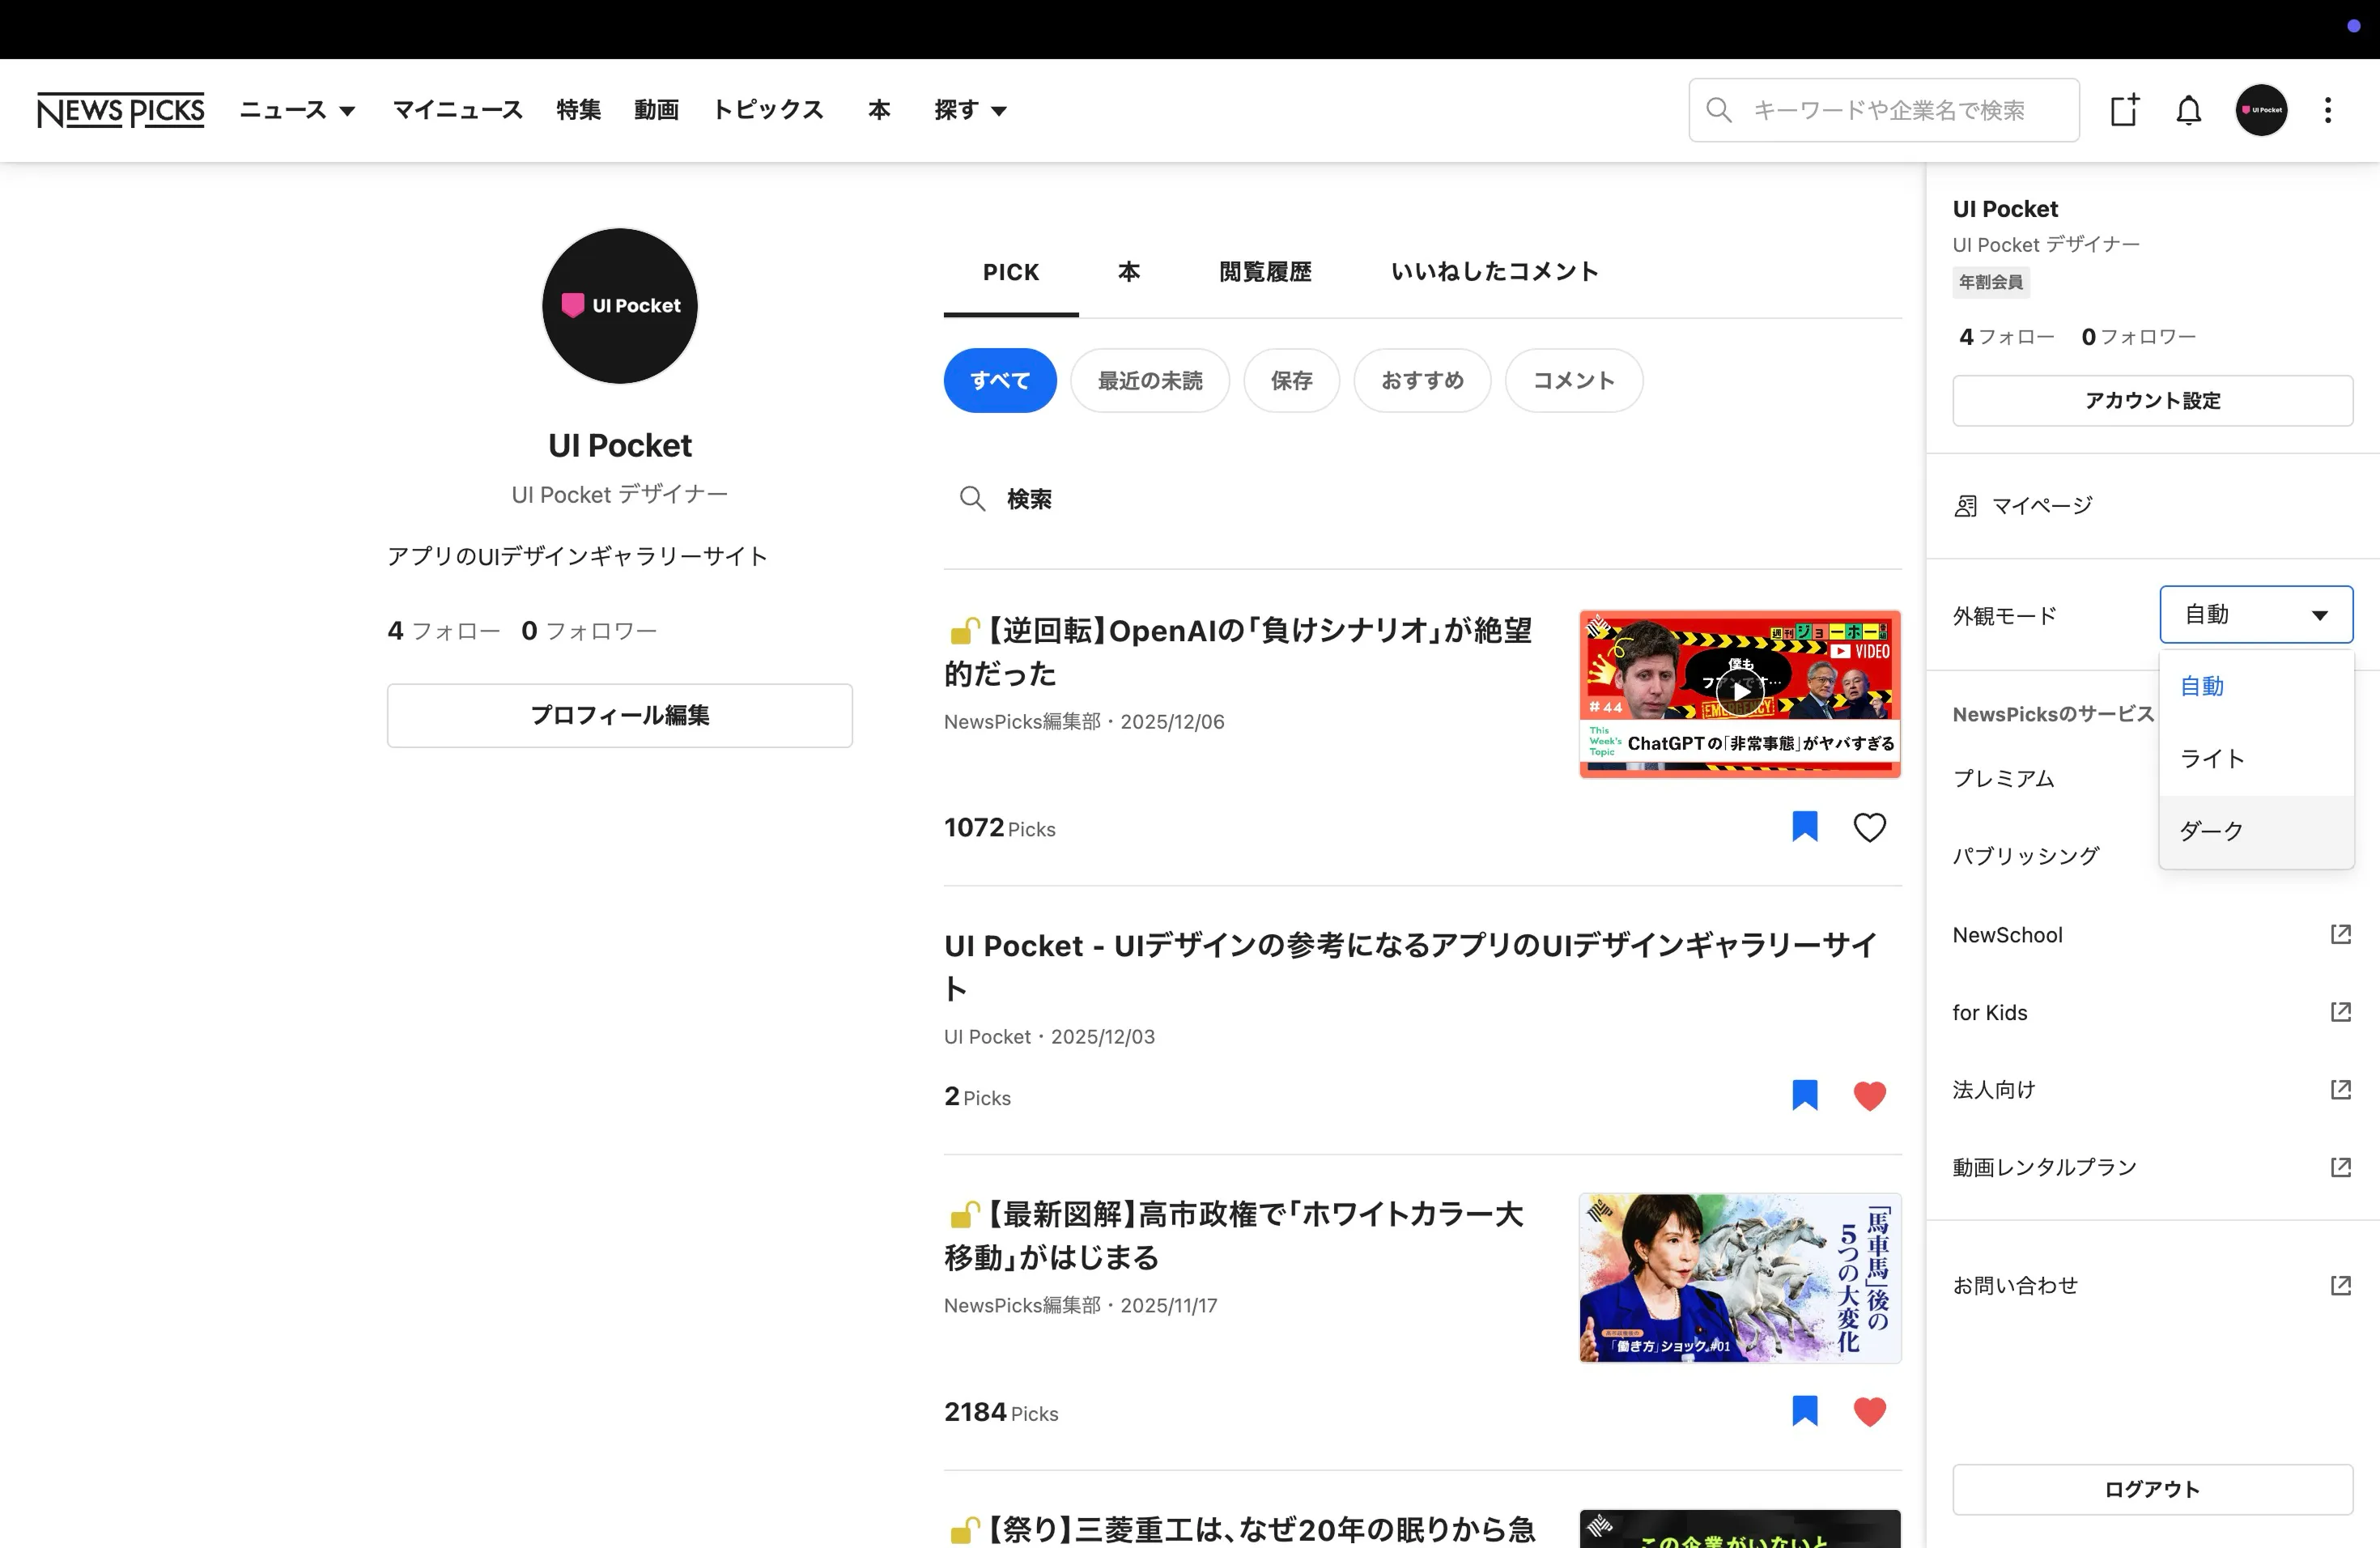
Task: Unlike the UI Pocket gallery article
Action: 1869,1096
